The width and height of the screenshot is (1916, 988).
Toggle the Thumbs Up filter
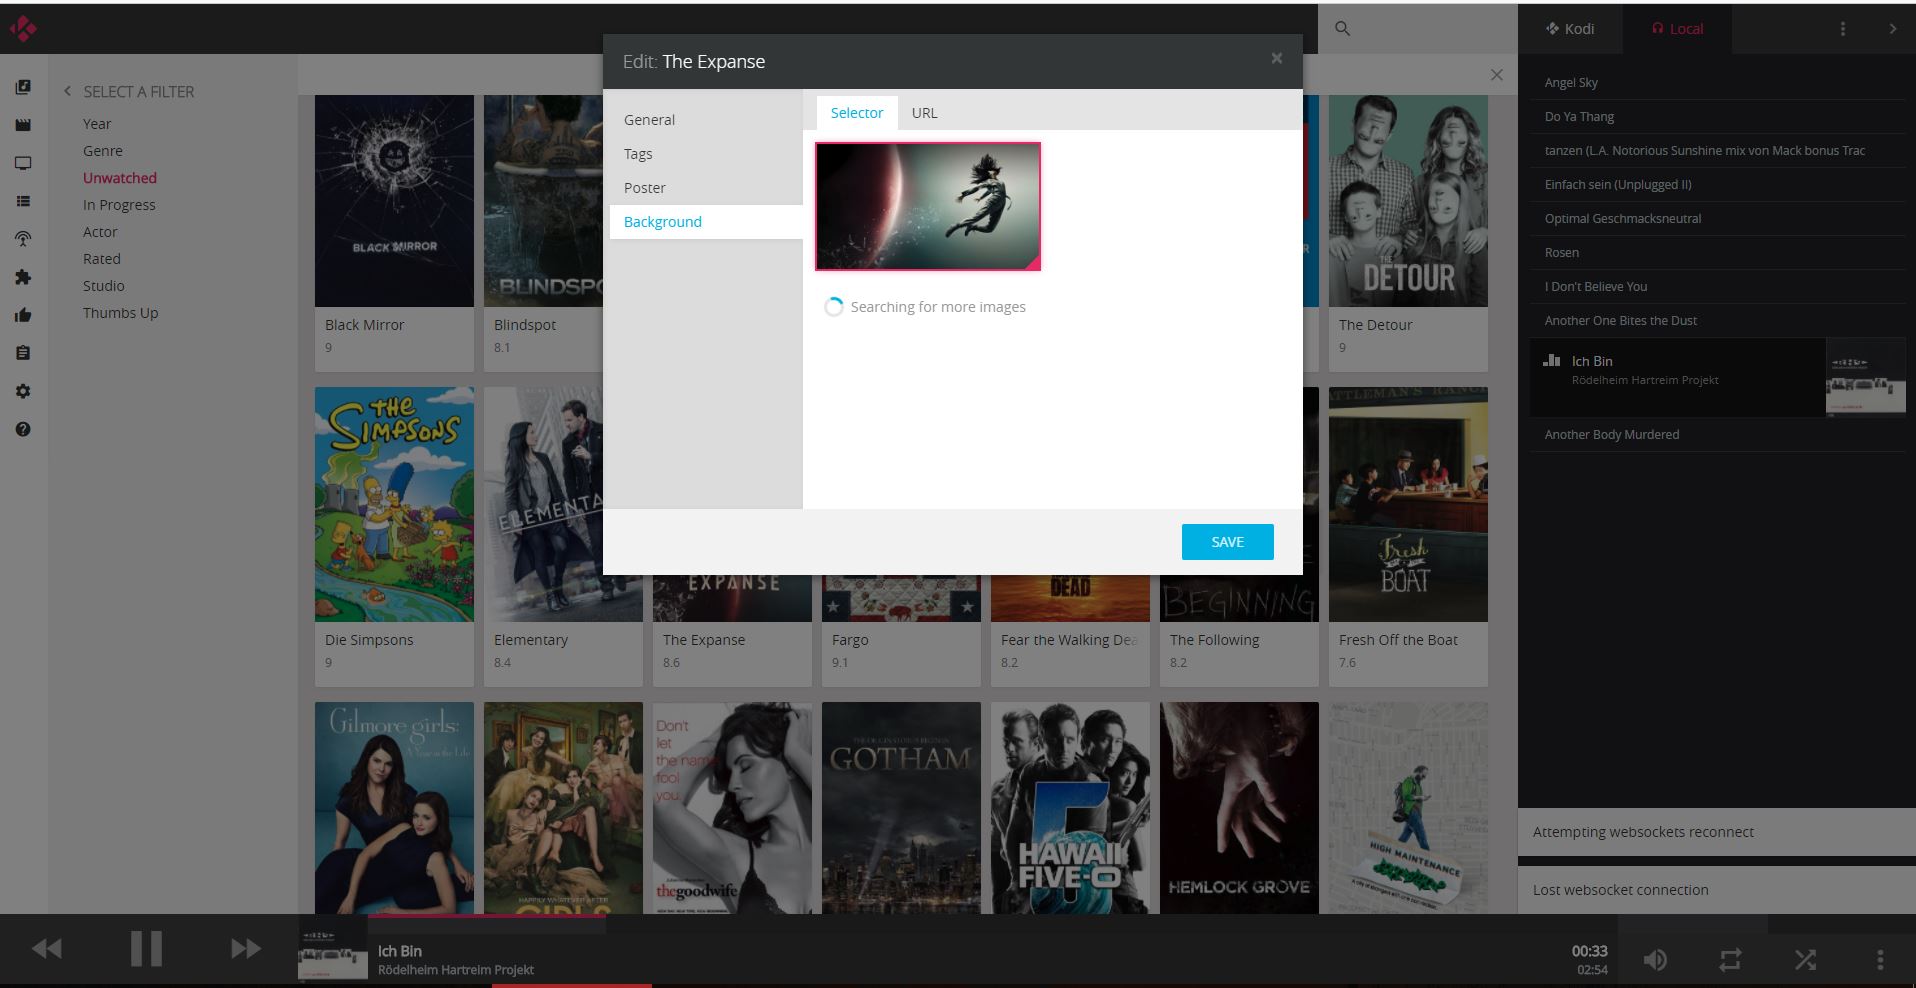[121, 313]
